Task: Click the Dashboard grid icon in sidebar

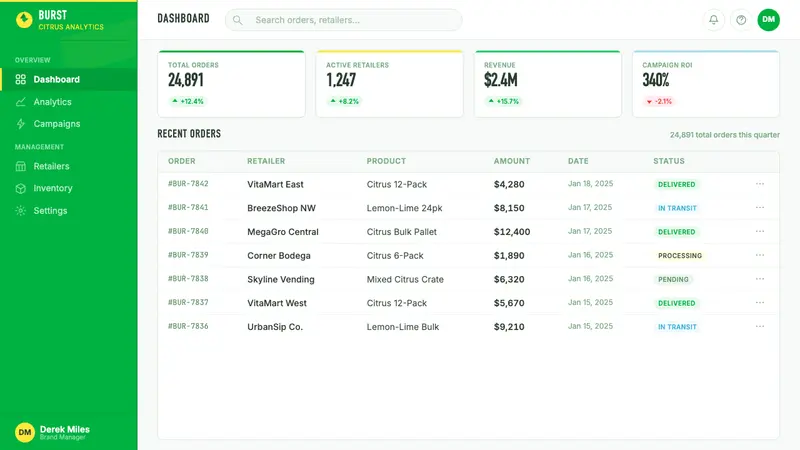Action: click(20, 80)
